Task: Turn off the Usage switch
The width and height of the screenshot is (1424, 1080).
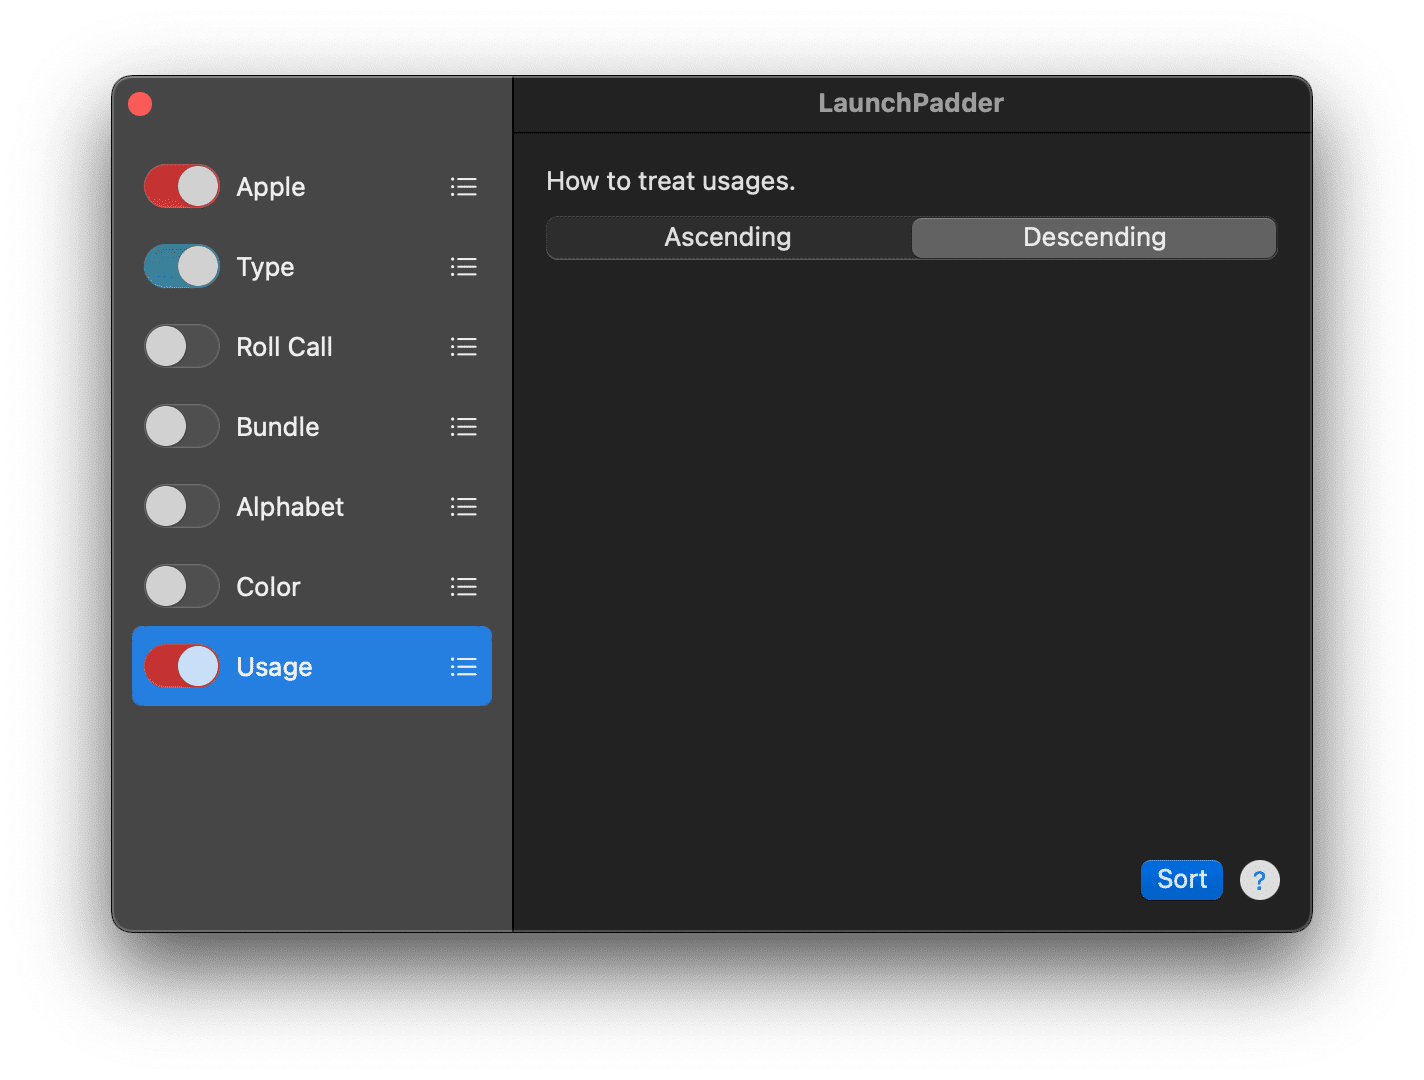Action: [182, 666]
